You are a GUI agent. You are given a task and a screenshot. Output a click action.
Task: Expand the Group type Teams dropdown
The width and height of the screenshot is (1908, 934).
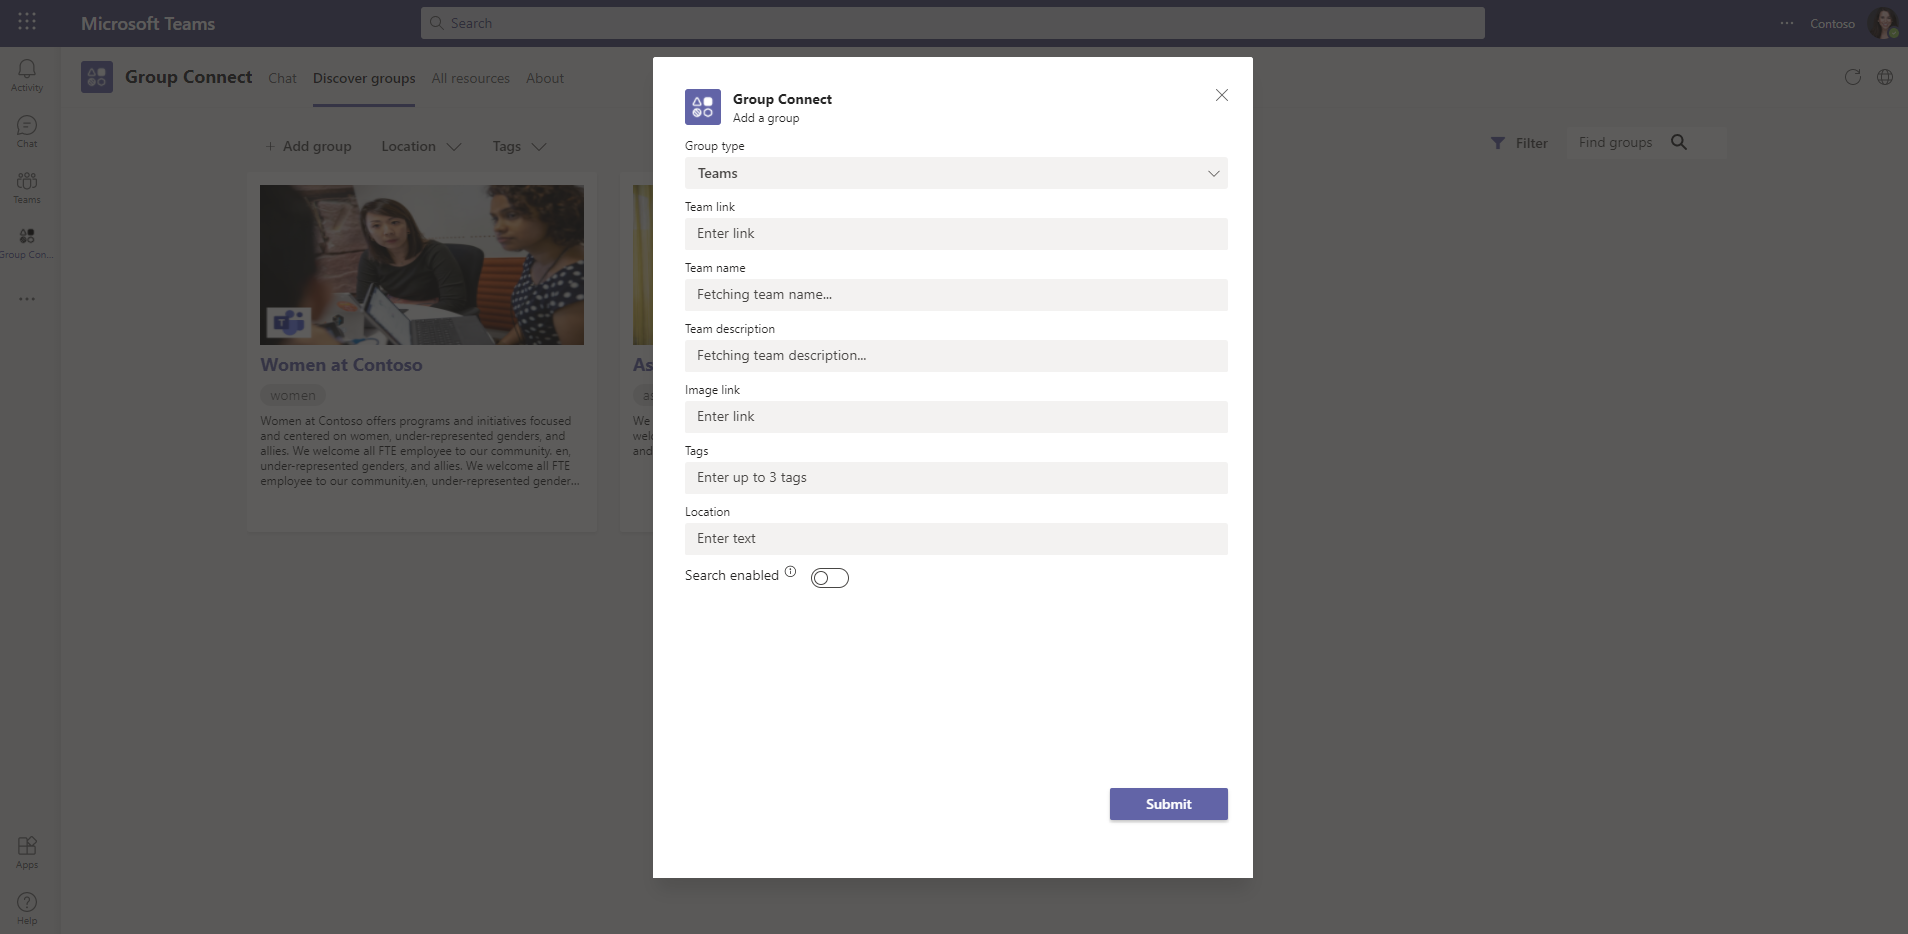point(956,173)
